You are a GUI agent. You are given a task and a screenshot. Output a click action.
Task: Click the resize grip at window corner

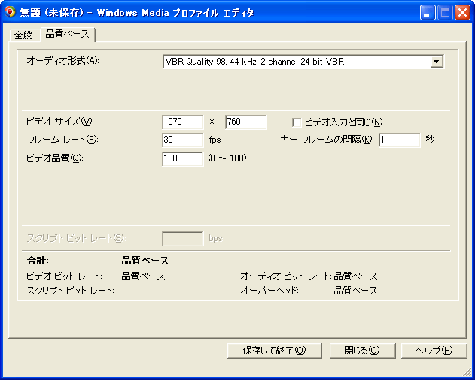466,372
